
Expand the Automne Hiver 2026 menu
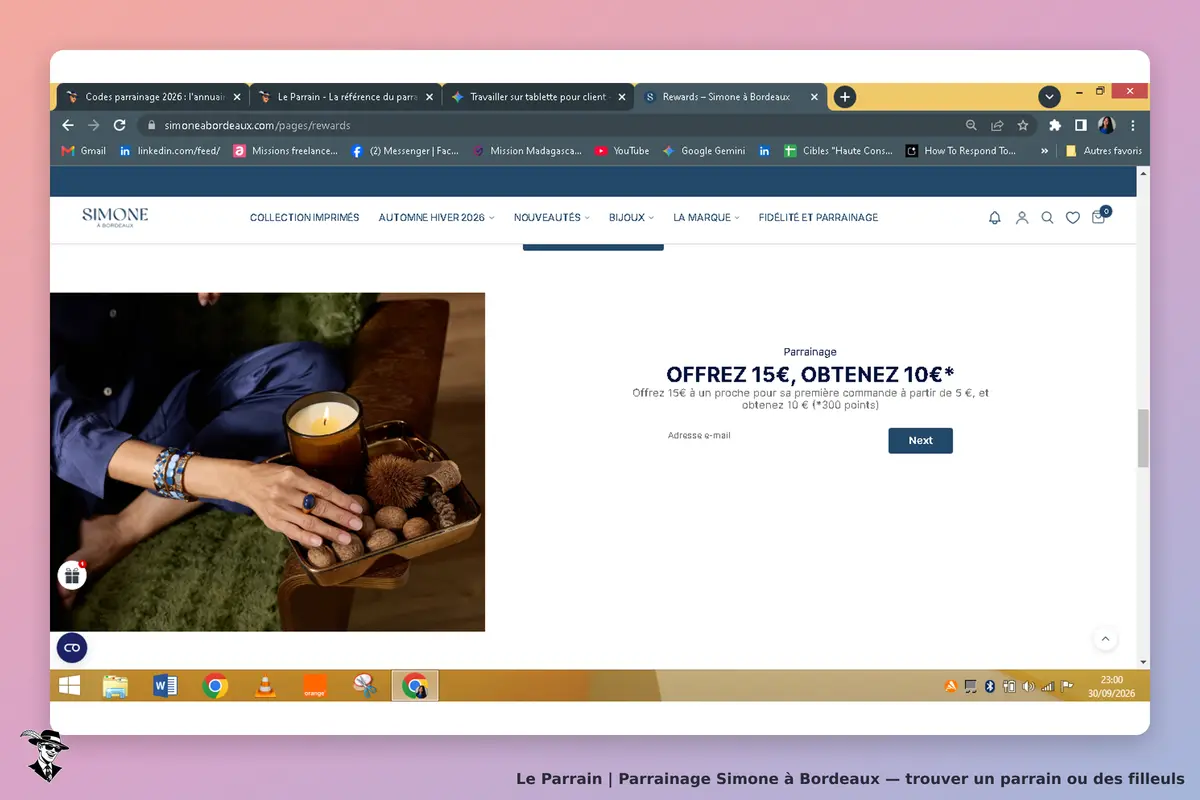436,217
